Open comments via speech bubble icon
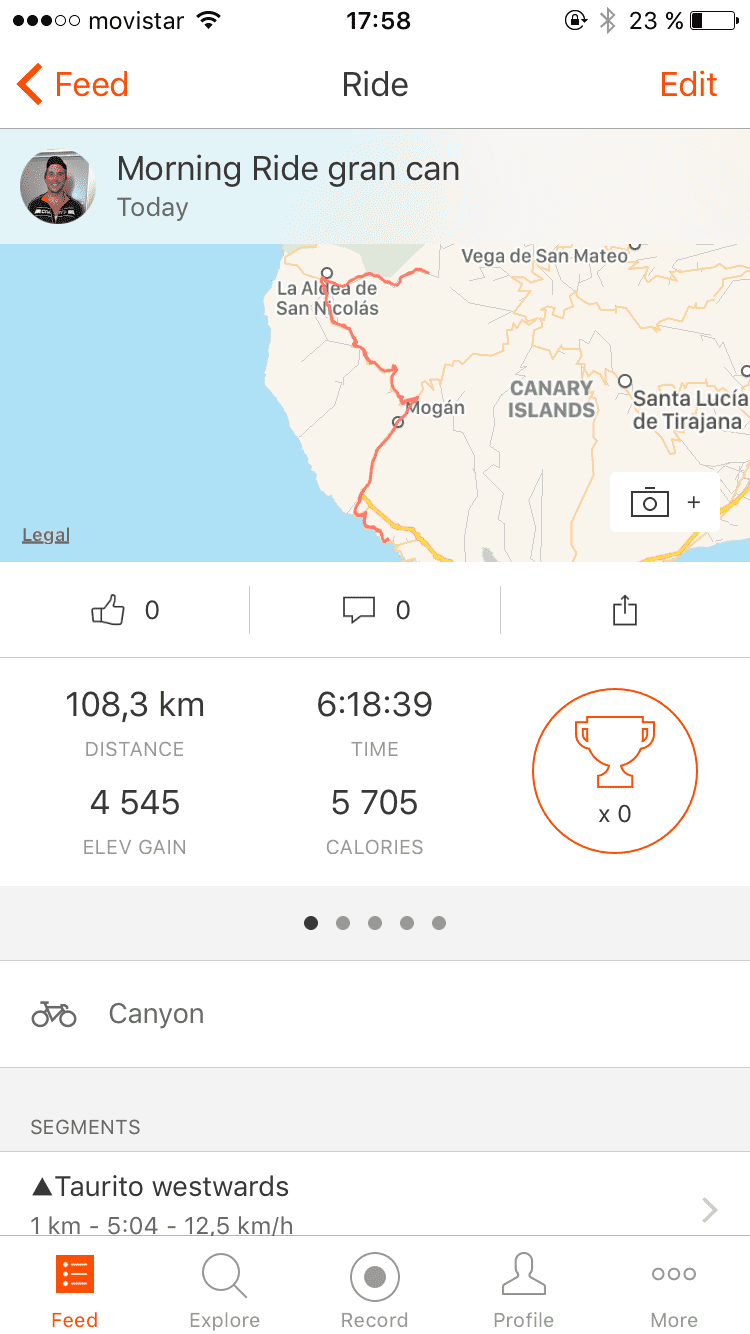This screenshot has width=750, height=1334. tap(359, 610)
